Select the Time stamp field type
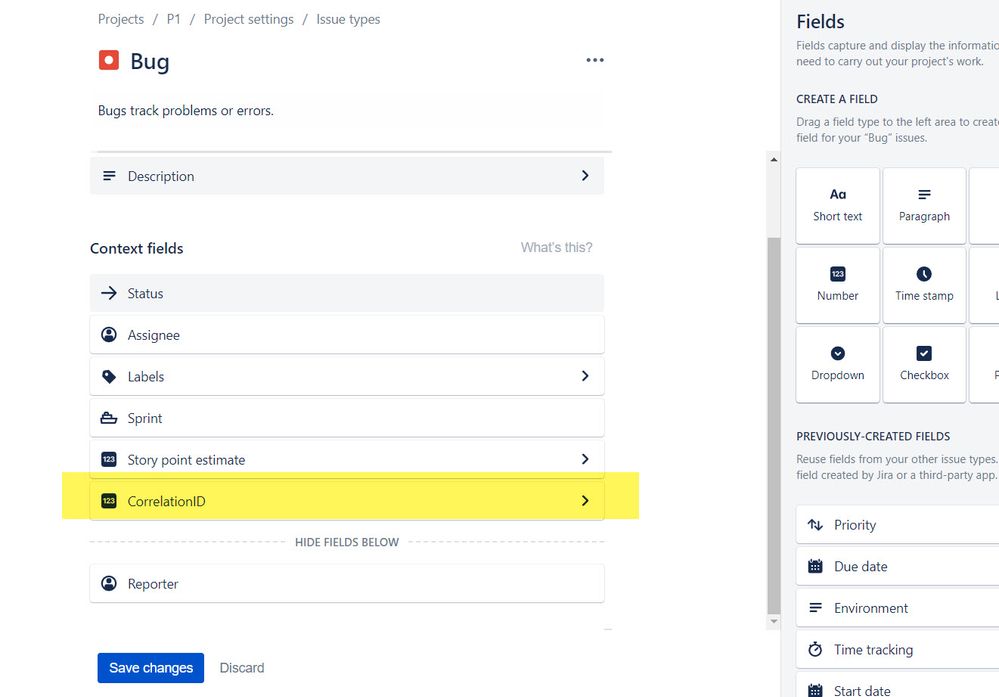999x697 pixels. [924, 285]
